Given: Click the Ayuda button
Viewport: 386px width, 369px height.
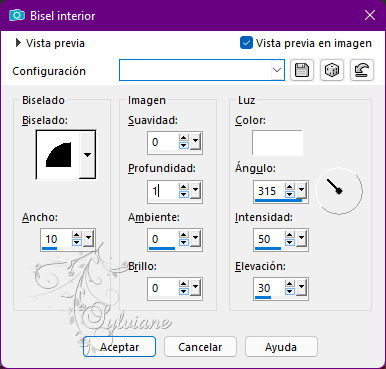Looking at the screenshot, I should tap(281, 347).
